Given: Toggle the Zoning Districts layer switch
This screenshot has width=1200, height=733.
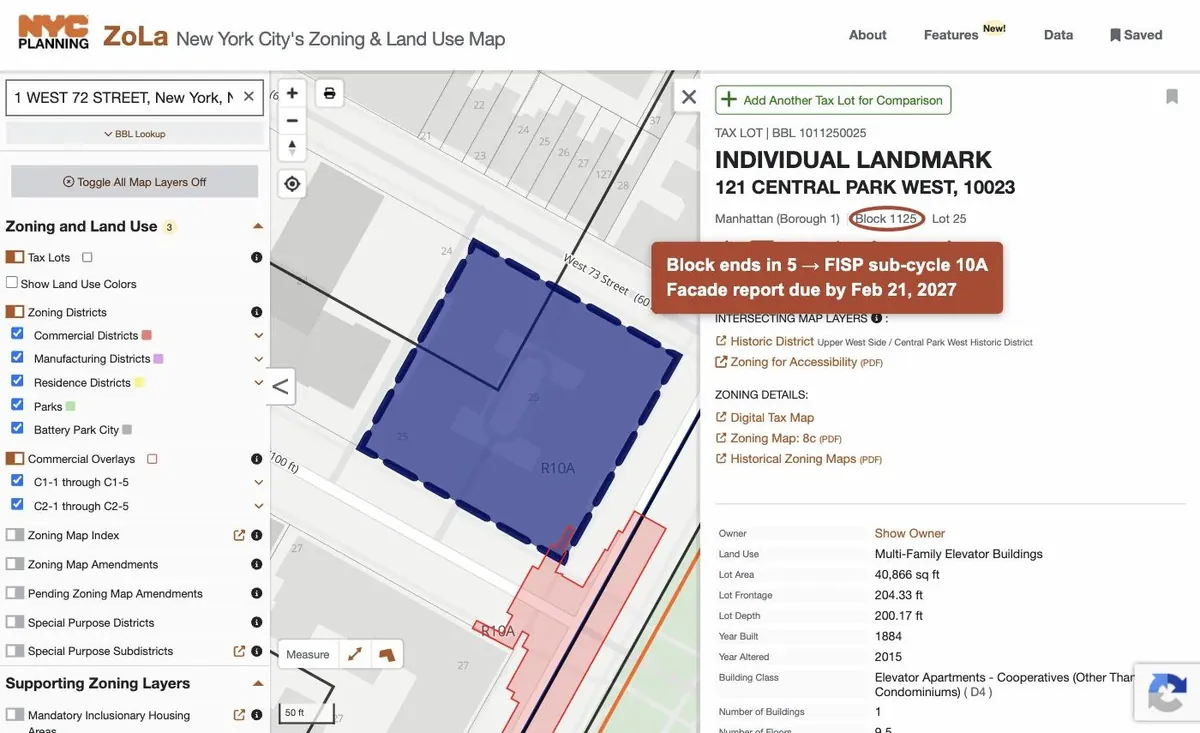Looking at the screenshot, I should click(x=14, y=312).
